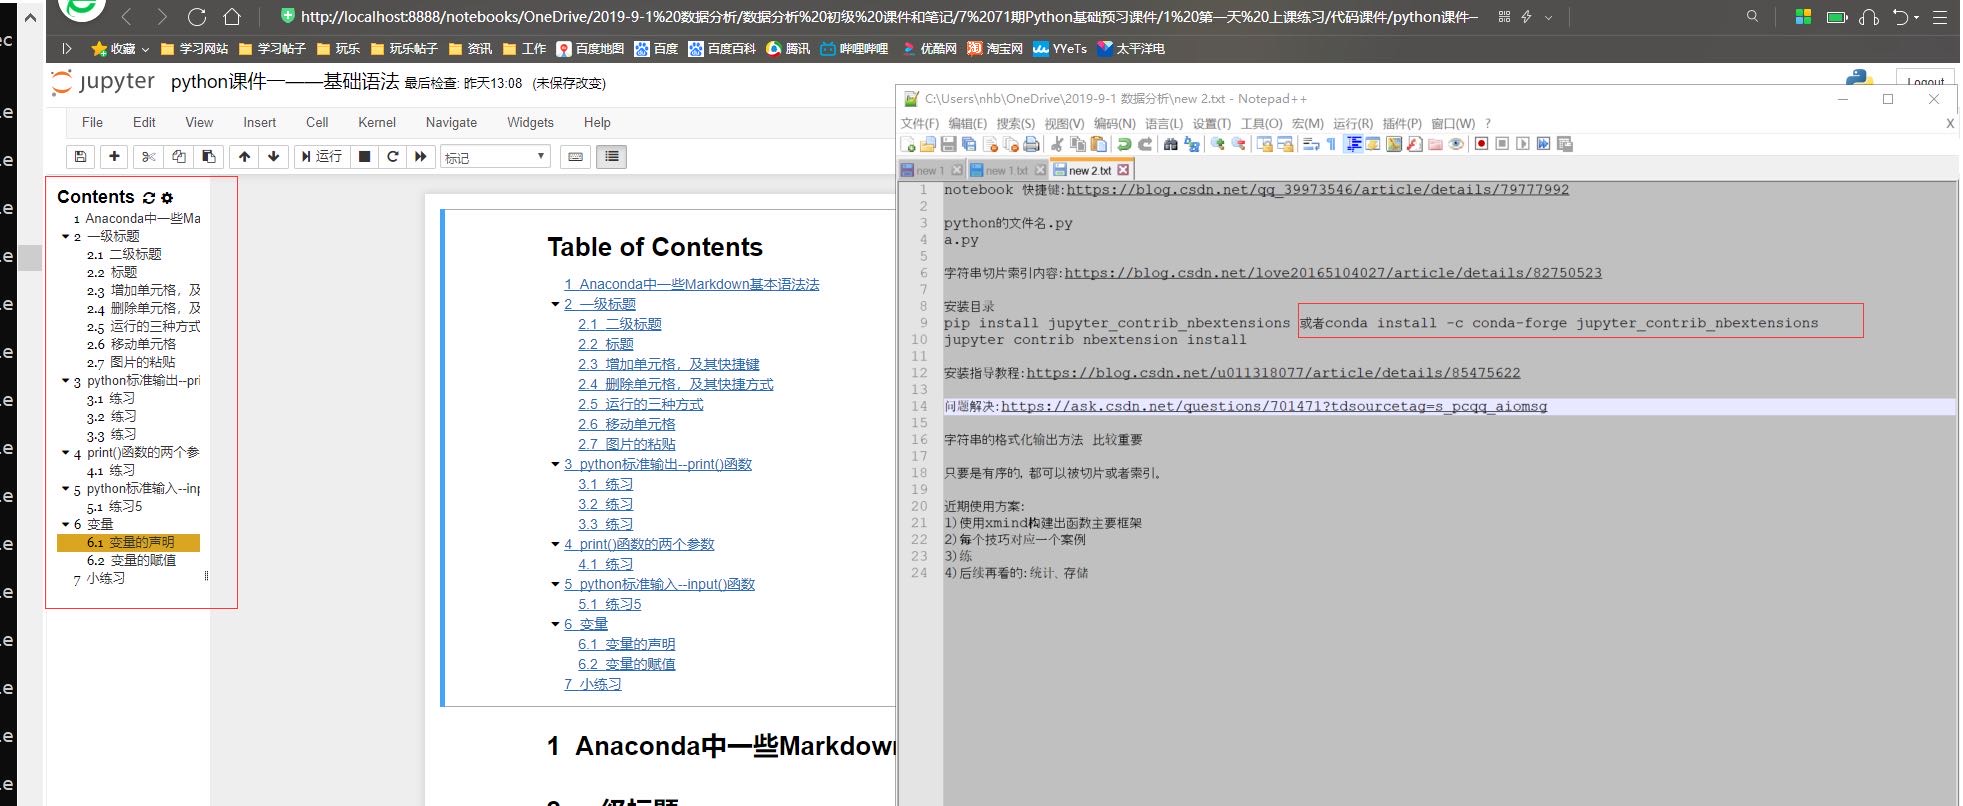Collapse sidebar section 6 变量

point(66,525)
